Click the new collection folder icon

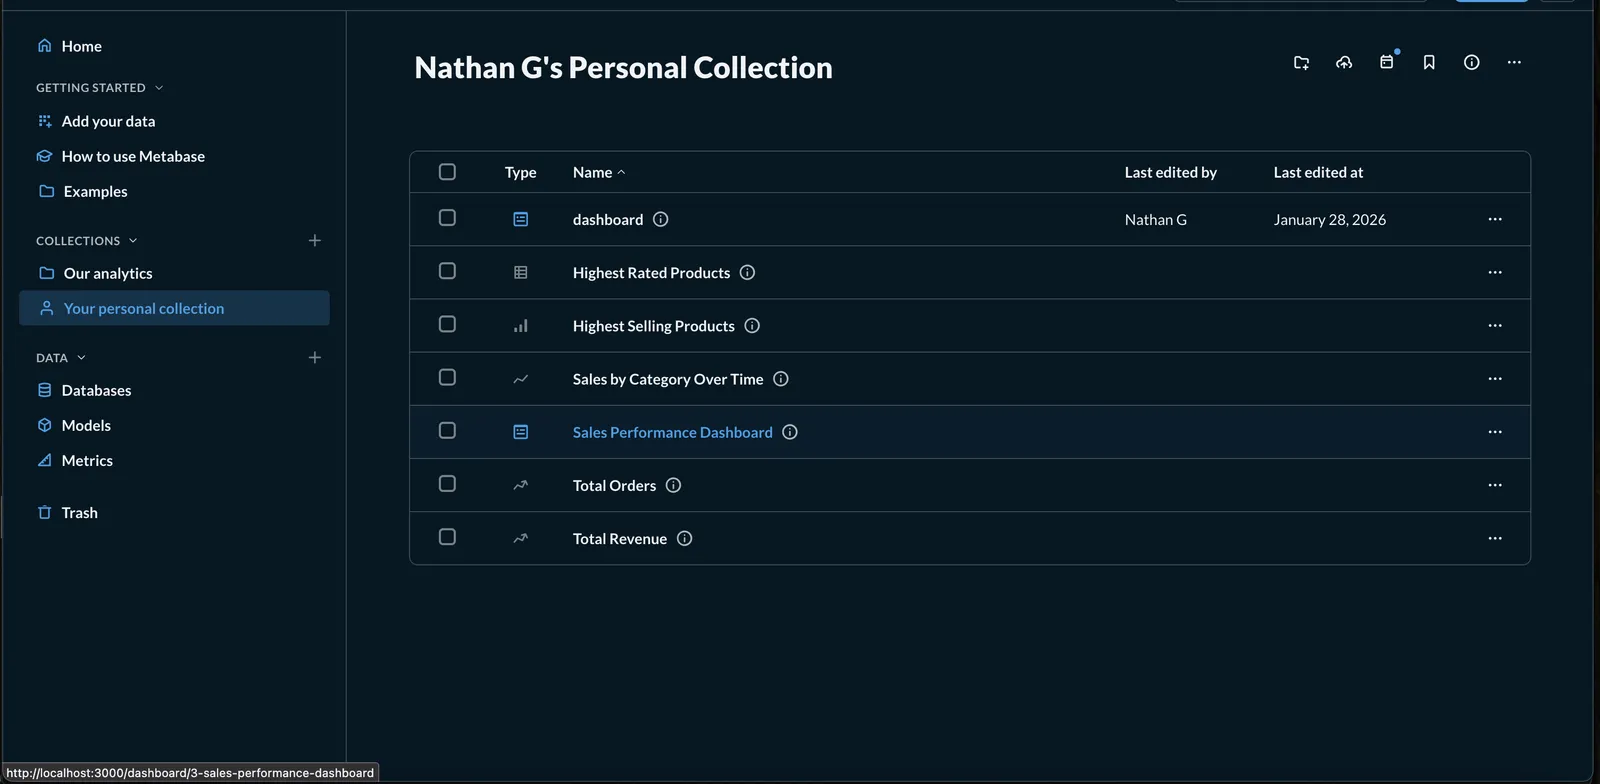pos(1301,63)
